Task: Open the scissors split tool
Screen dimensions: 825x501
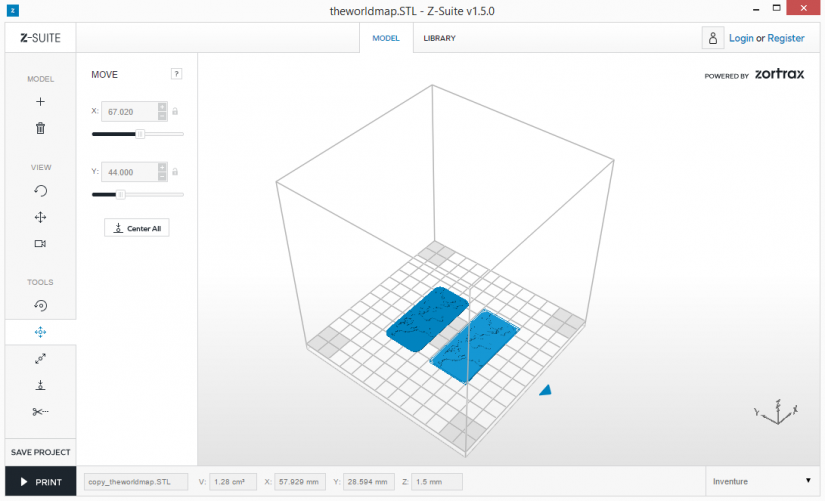Action: click(40, 412)
